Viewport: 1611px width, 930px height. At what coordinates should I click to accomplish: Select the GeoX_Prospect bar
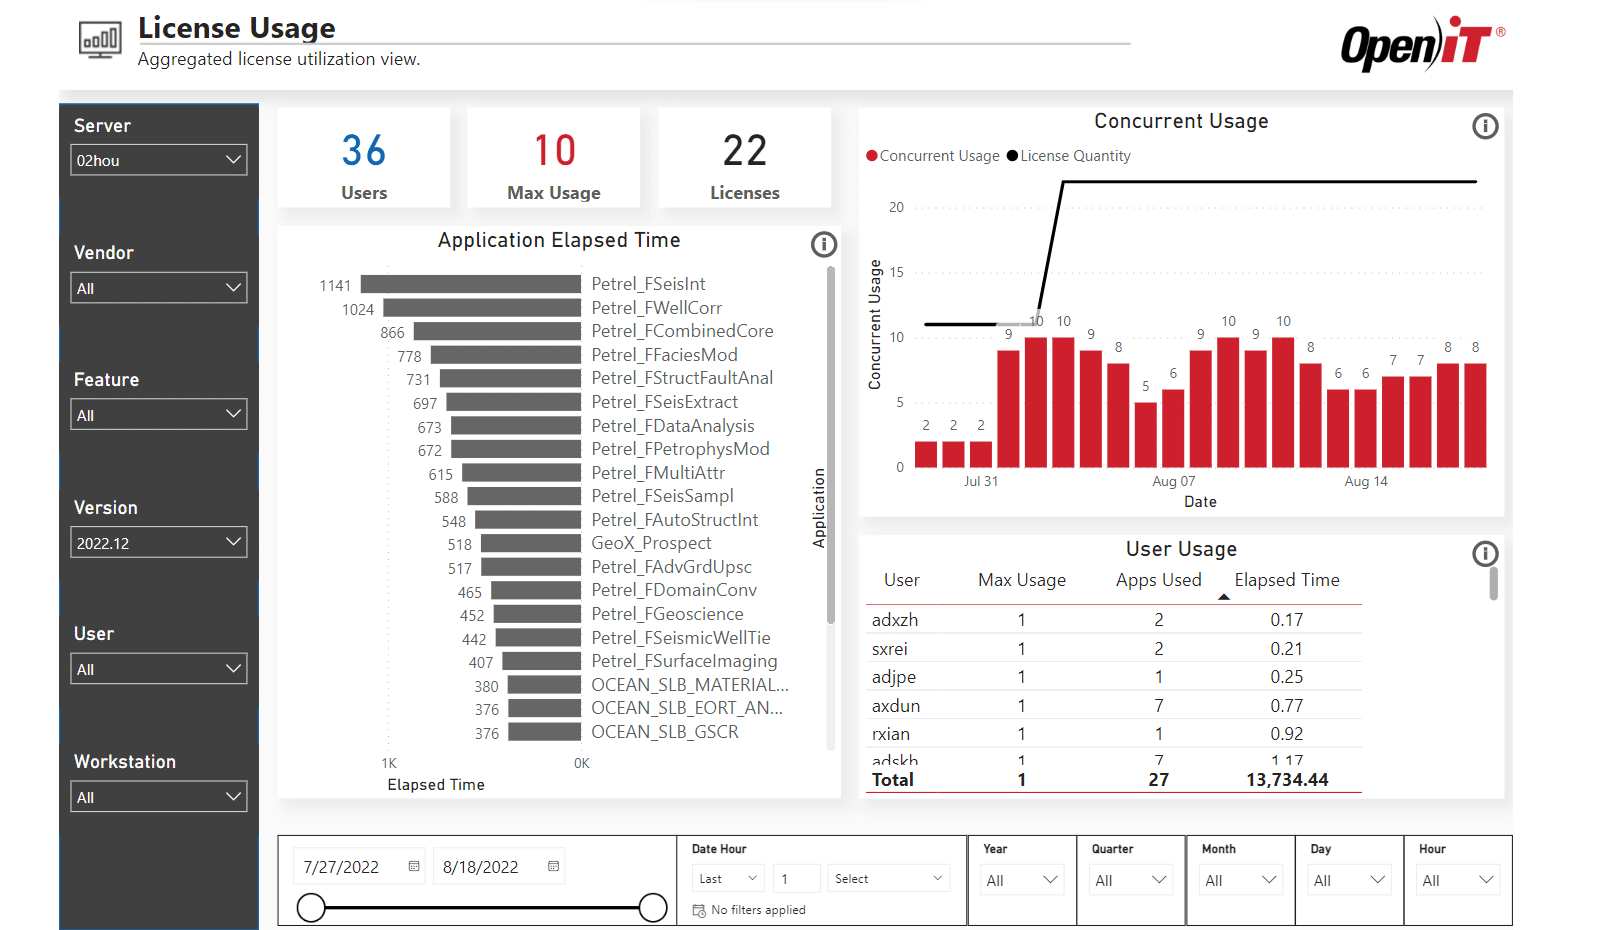click(x=531, y=543)
